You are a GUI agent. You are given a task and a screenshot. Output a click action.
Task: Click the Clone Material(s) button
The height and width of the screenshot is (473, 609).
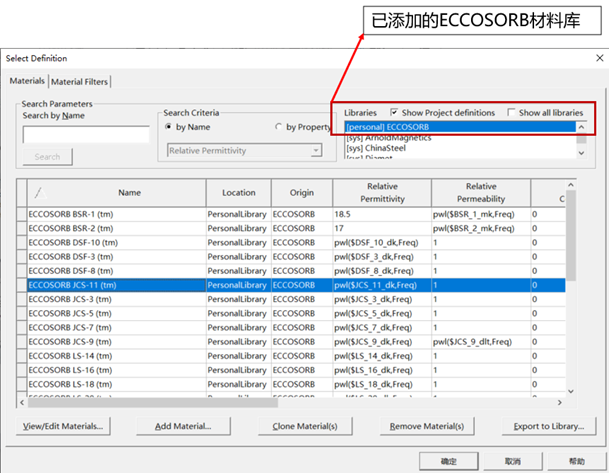(305, 426)
